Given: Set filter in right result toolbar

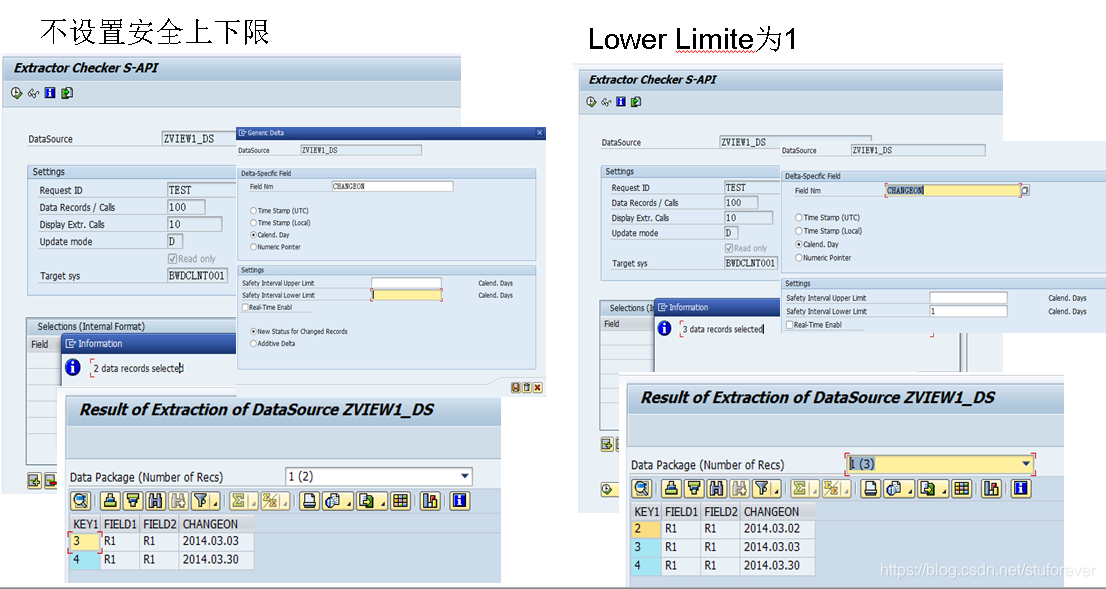Looking at the screenshot, I should [x=761, y=488].
